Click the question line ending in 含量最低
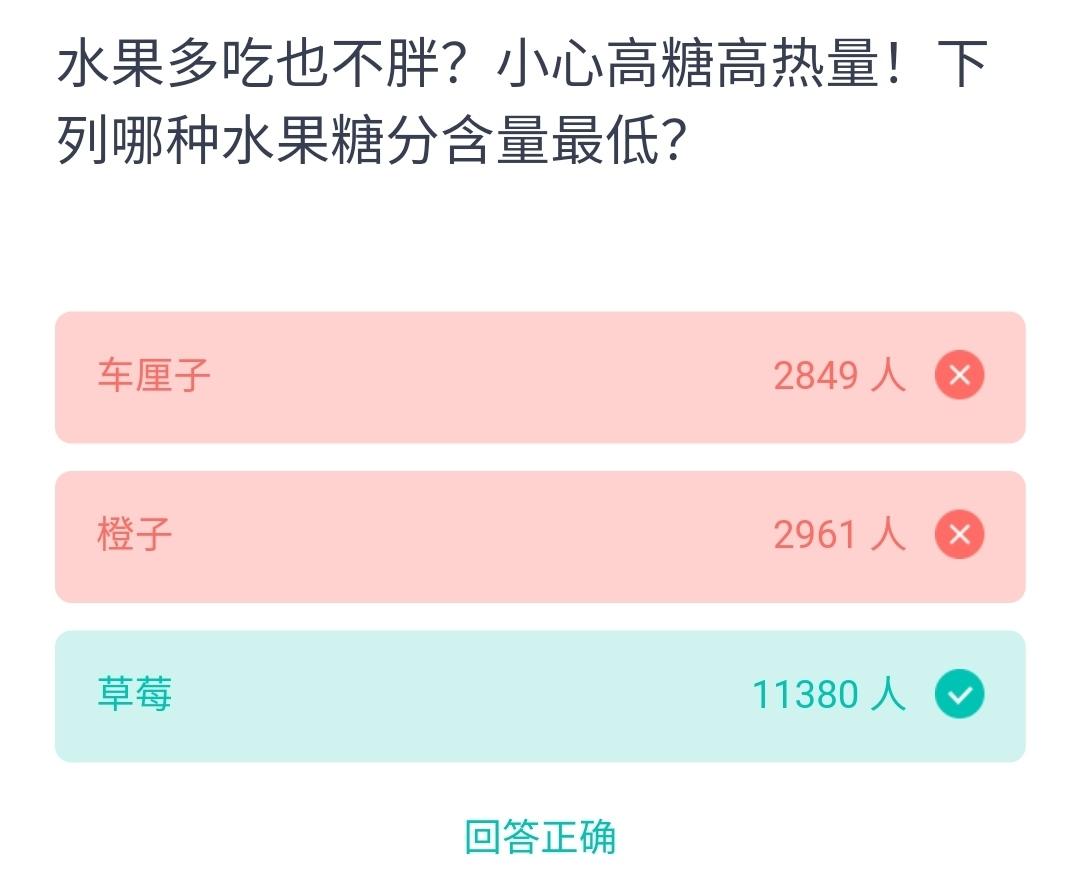1080x884 pixels. 370,143
